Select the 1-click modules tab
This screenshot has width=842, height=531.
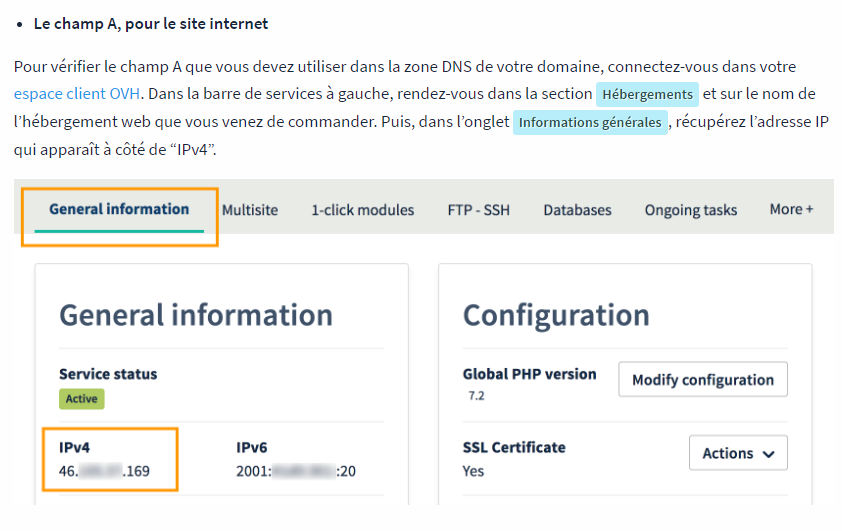tap(362, 210)
